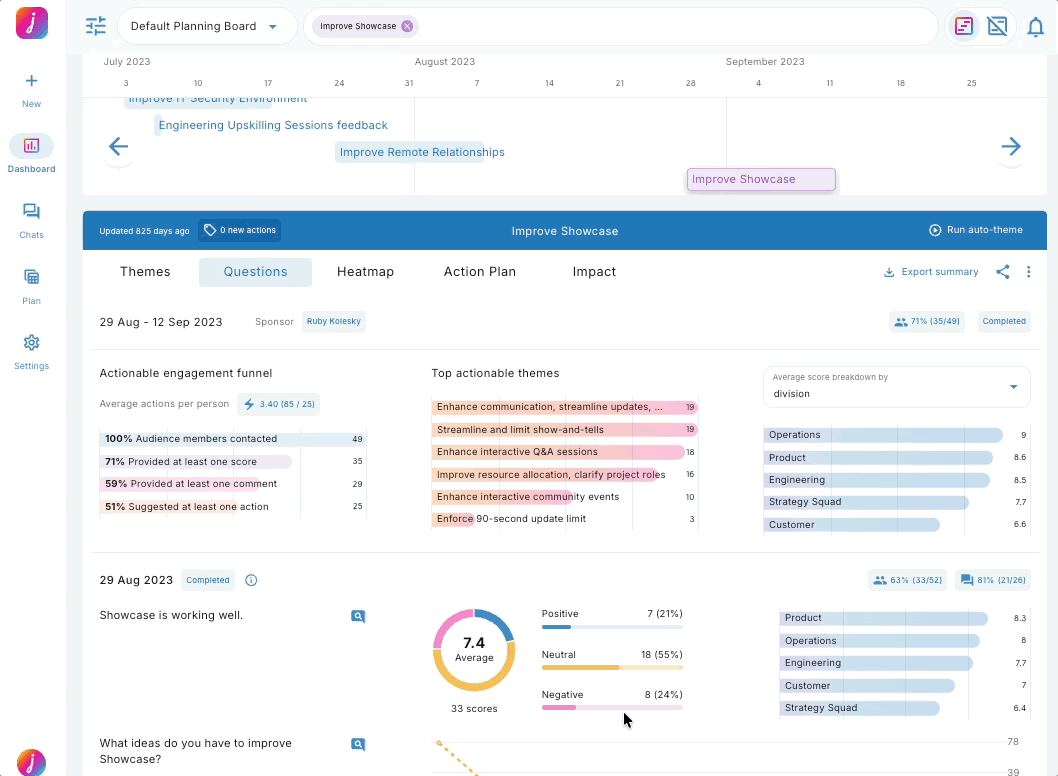1058x776 pixels.
Task: Open the filter sliders icon
Action: click(96, 26)
